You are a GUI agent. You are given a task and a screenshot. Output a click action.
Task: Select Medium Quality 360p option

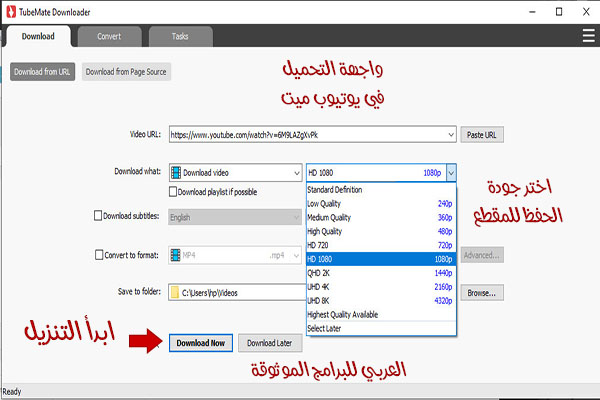click(x=381, y=217)
